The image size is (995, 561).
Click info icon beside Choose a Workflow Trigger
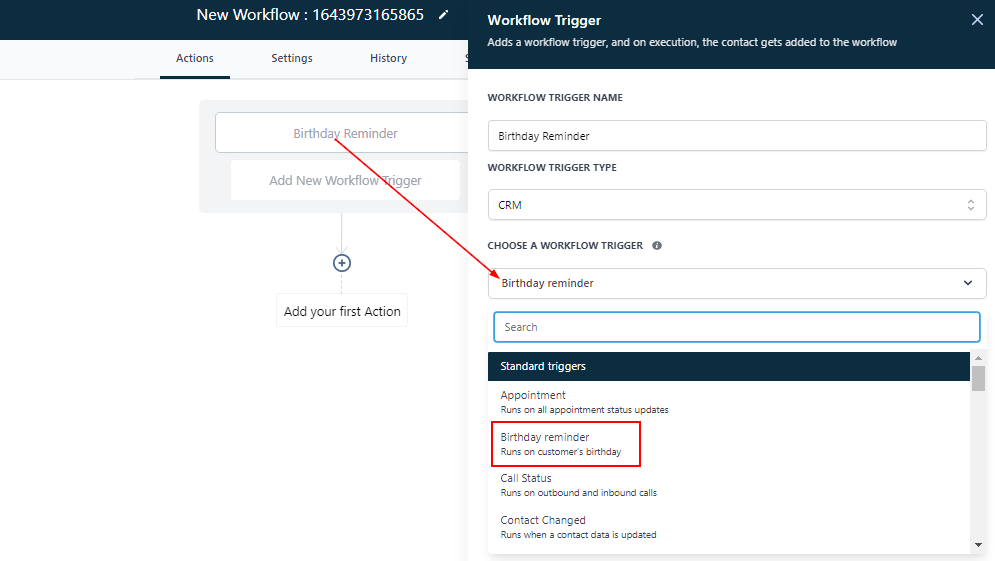coord(657,245)
